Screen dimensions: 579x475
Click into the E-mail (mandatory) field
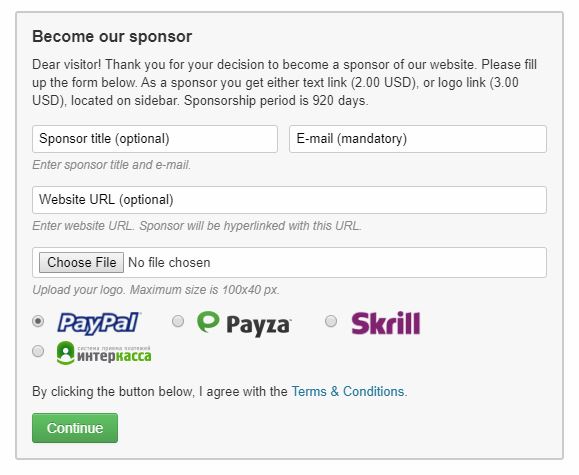[x=418, y=139]
